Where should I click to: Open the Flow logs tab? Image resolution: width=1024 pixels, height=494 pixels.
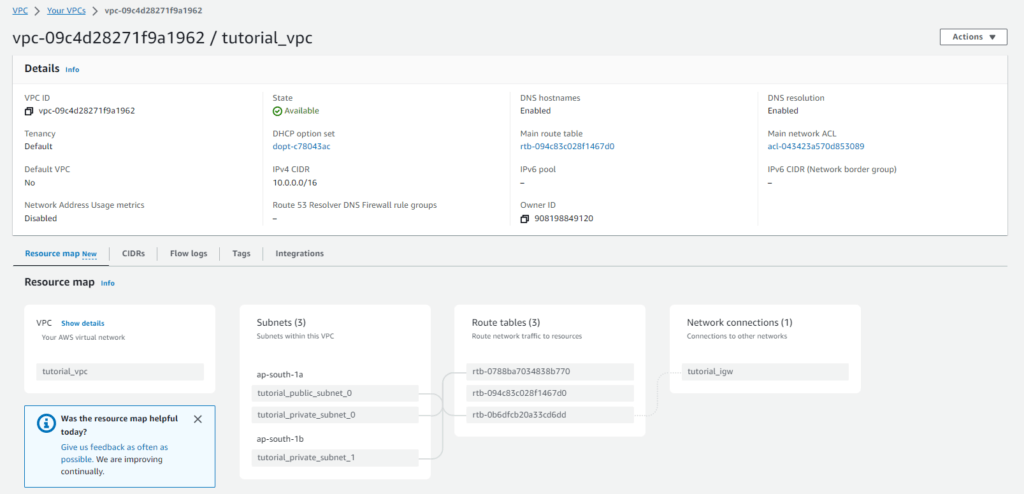click(x=188, y=254)
